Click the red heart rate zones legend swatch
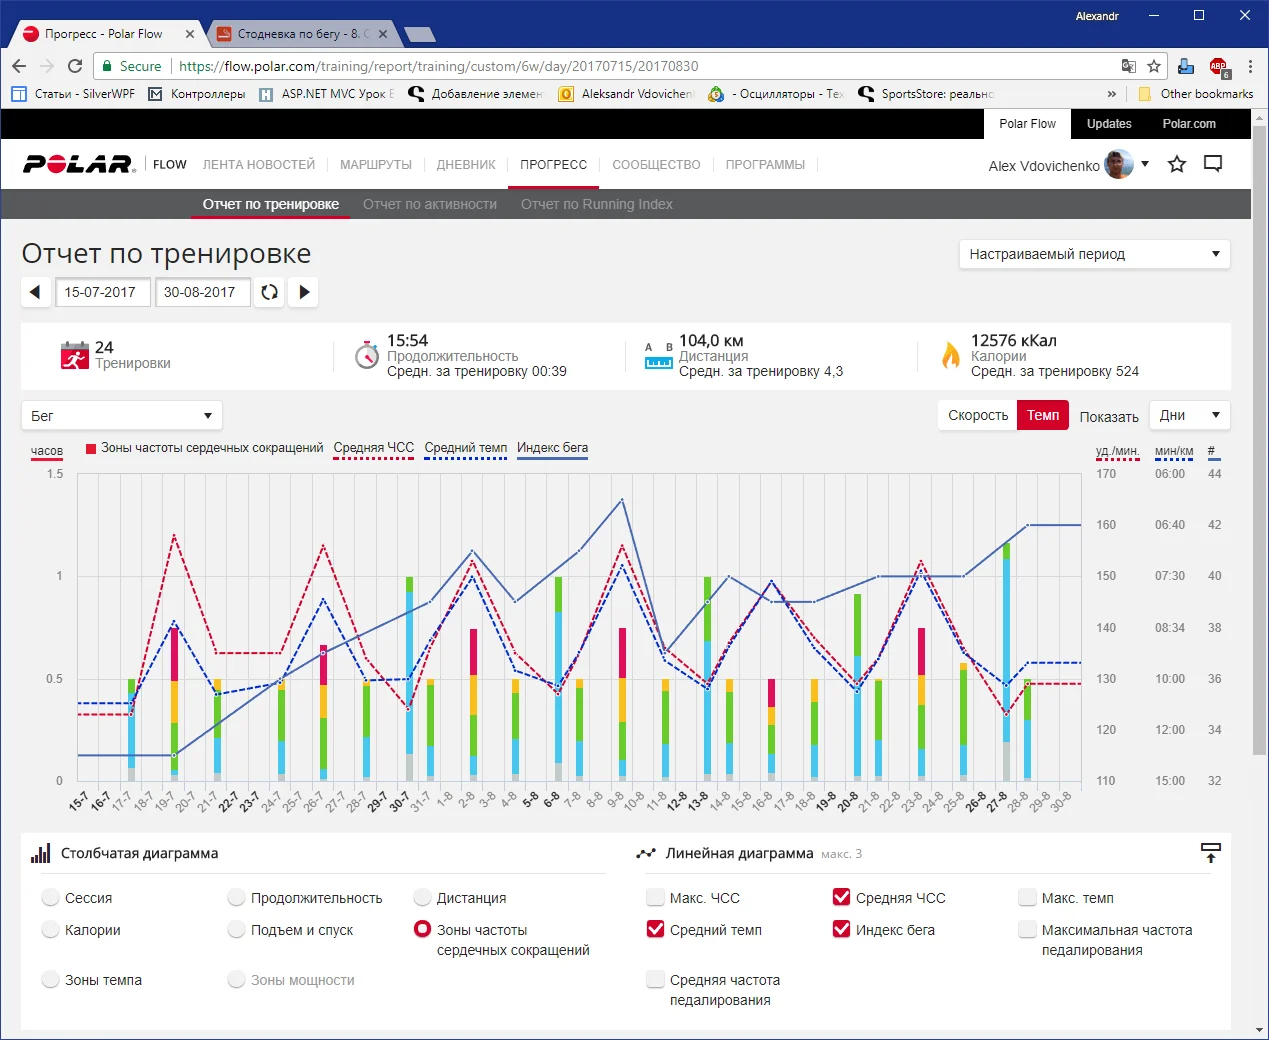1269x1040 pixels. click(91, 448)
